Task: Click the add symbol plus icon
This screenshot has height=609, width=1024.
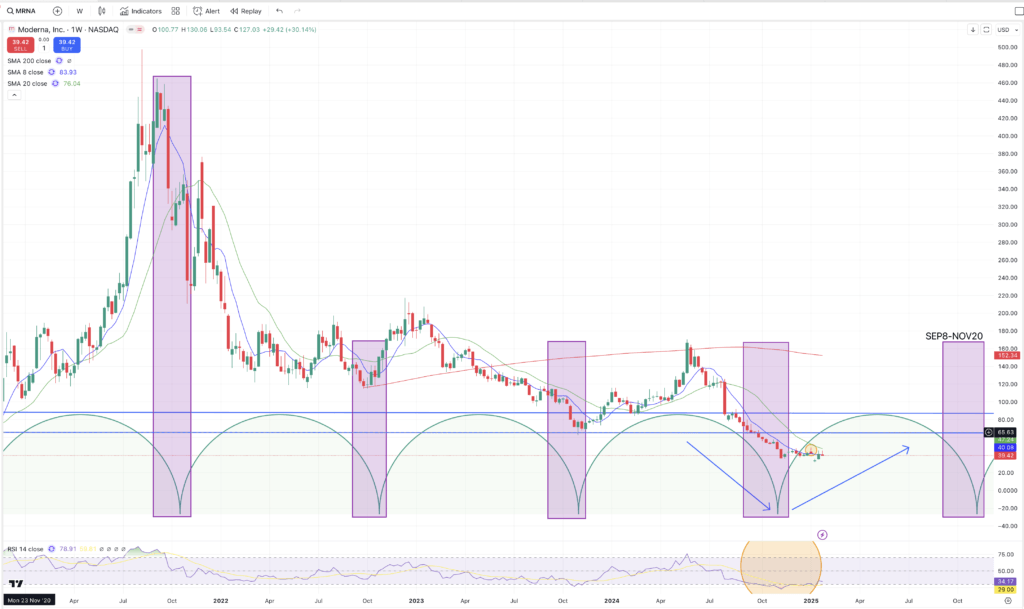Action: coord(57,11)
